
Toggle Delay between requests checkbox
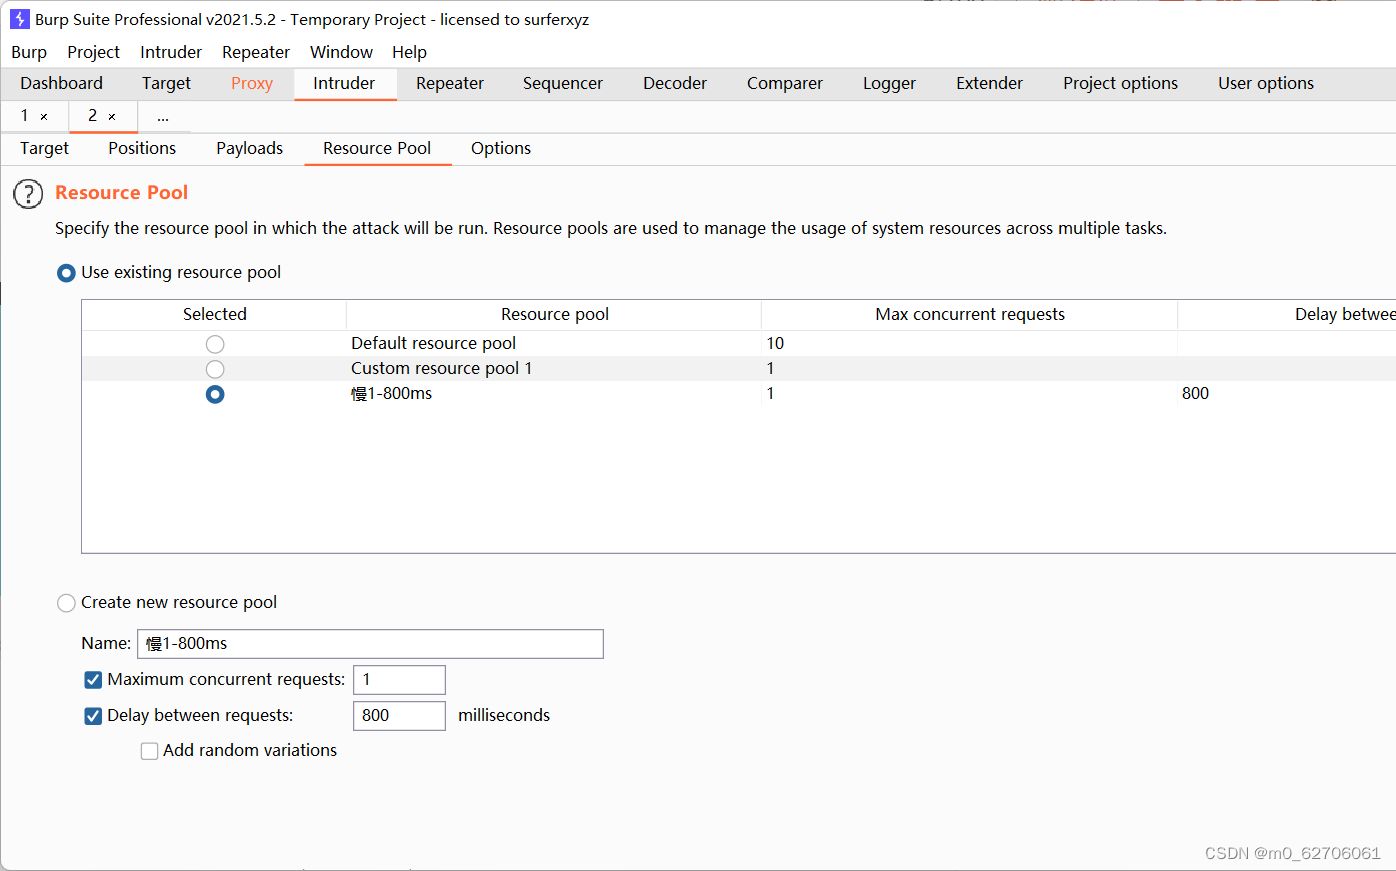[x=93, y=716]
